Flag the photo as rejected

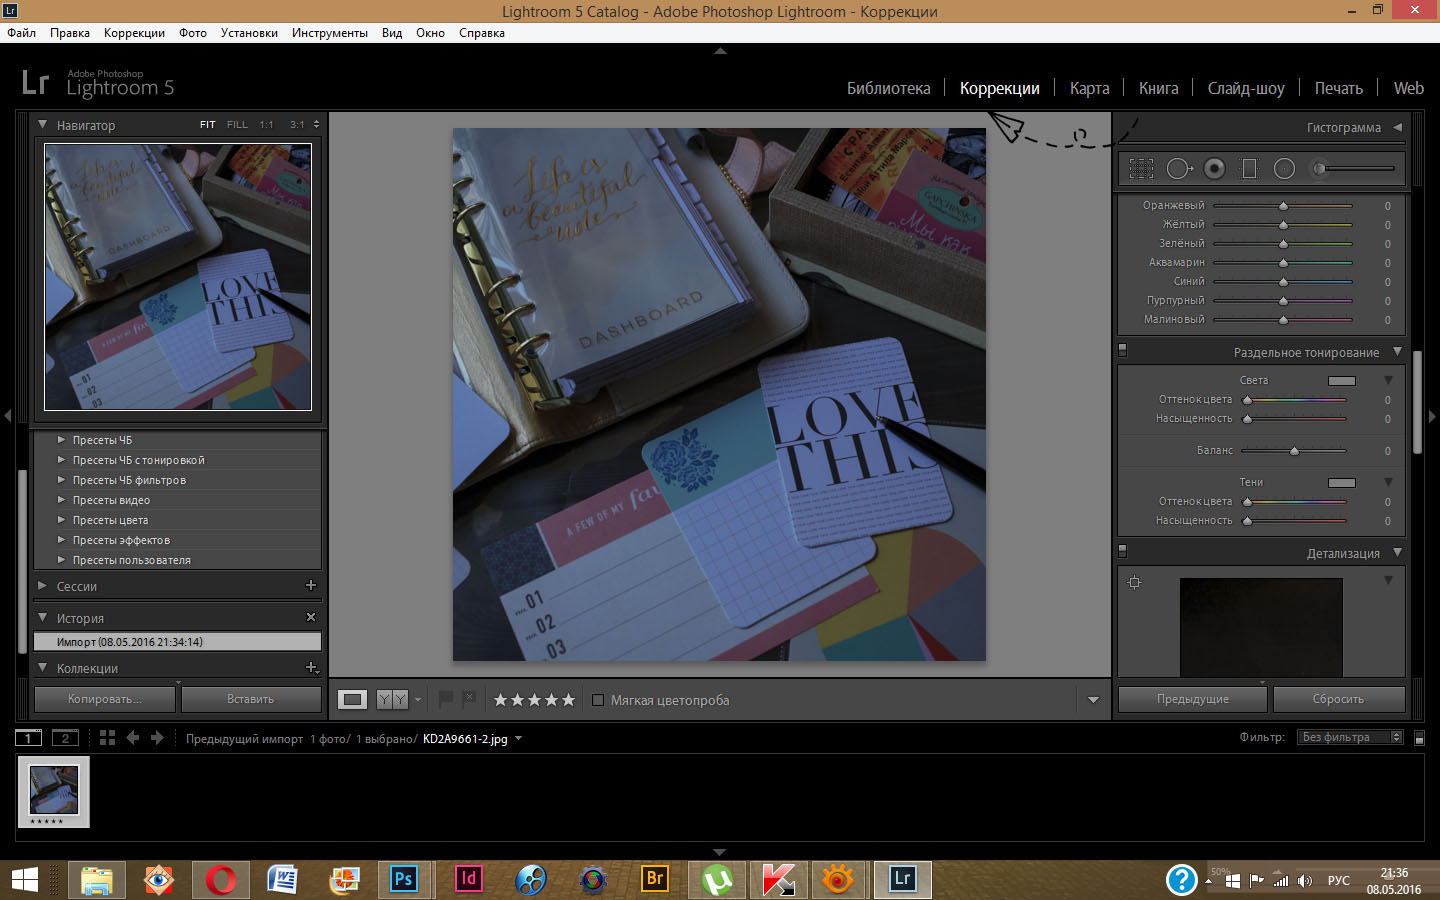point(468,699)
